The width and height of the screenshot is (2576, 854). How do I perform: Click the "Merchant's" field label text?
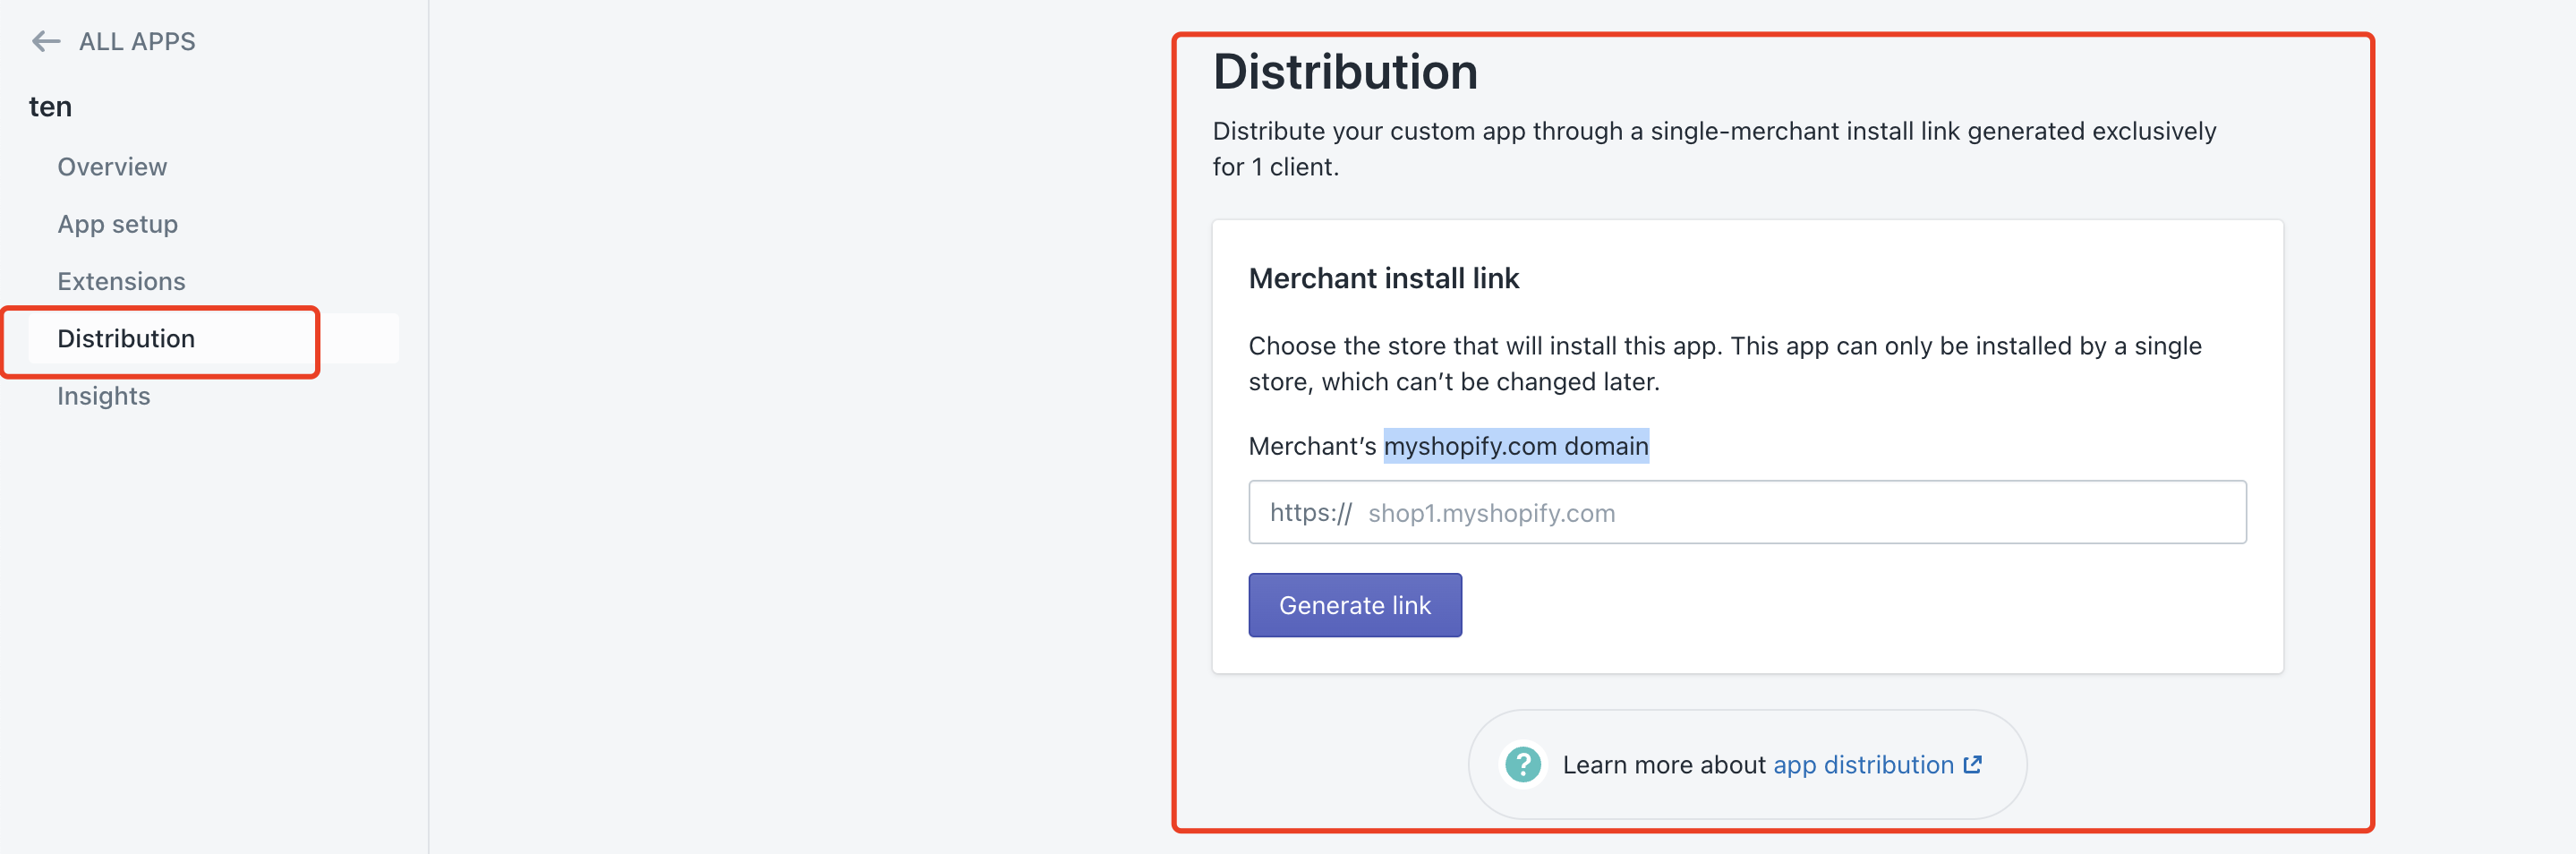tap(1312, 446)
